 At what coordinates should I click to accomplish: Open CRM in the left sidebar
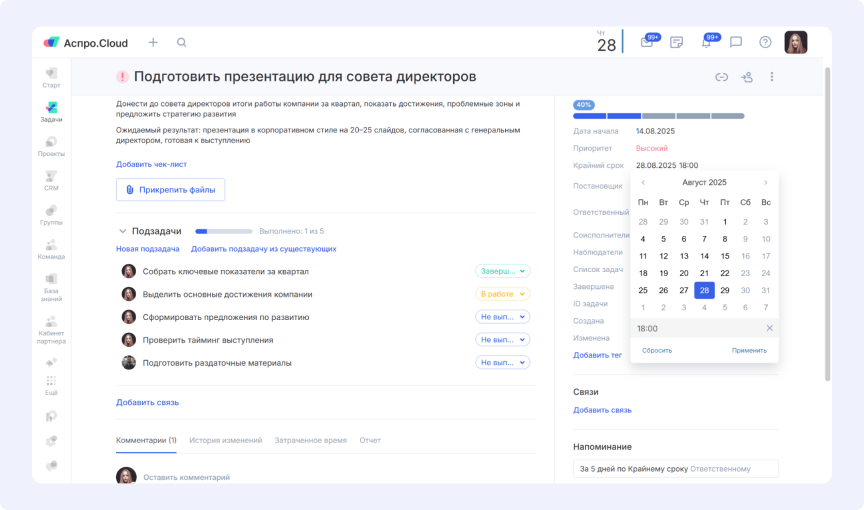51,180
